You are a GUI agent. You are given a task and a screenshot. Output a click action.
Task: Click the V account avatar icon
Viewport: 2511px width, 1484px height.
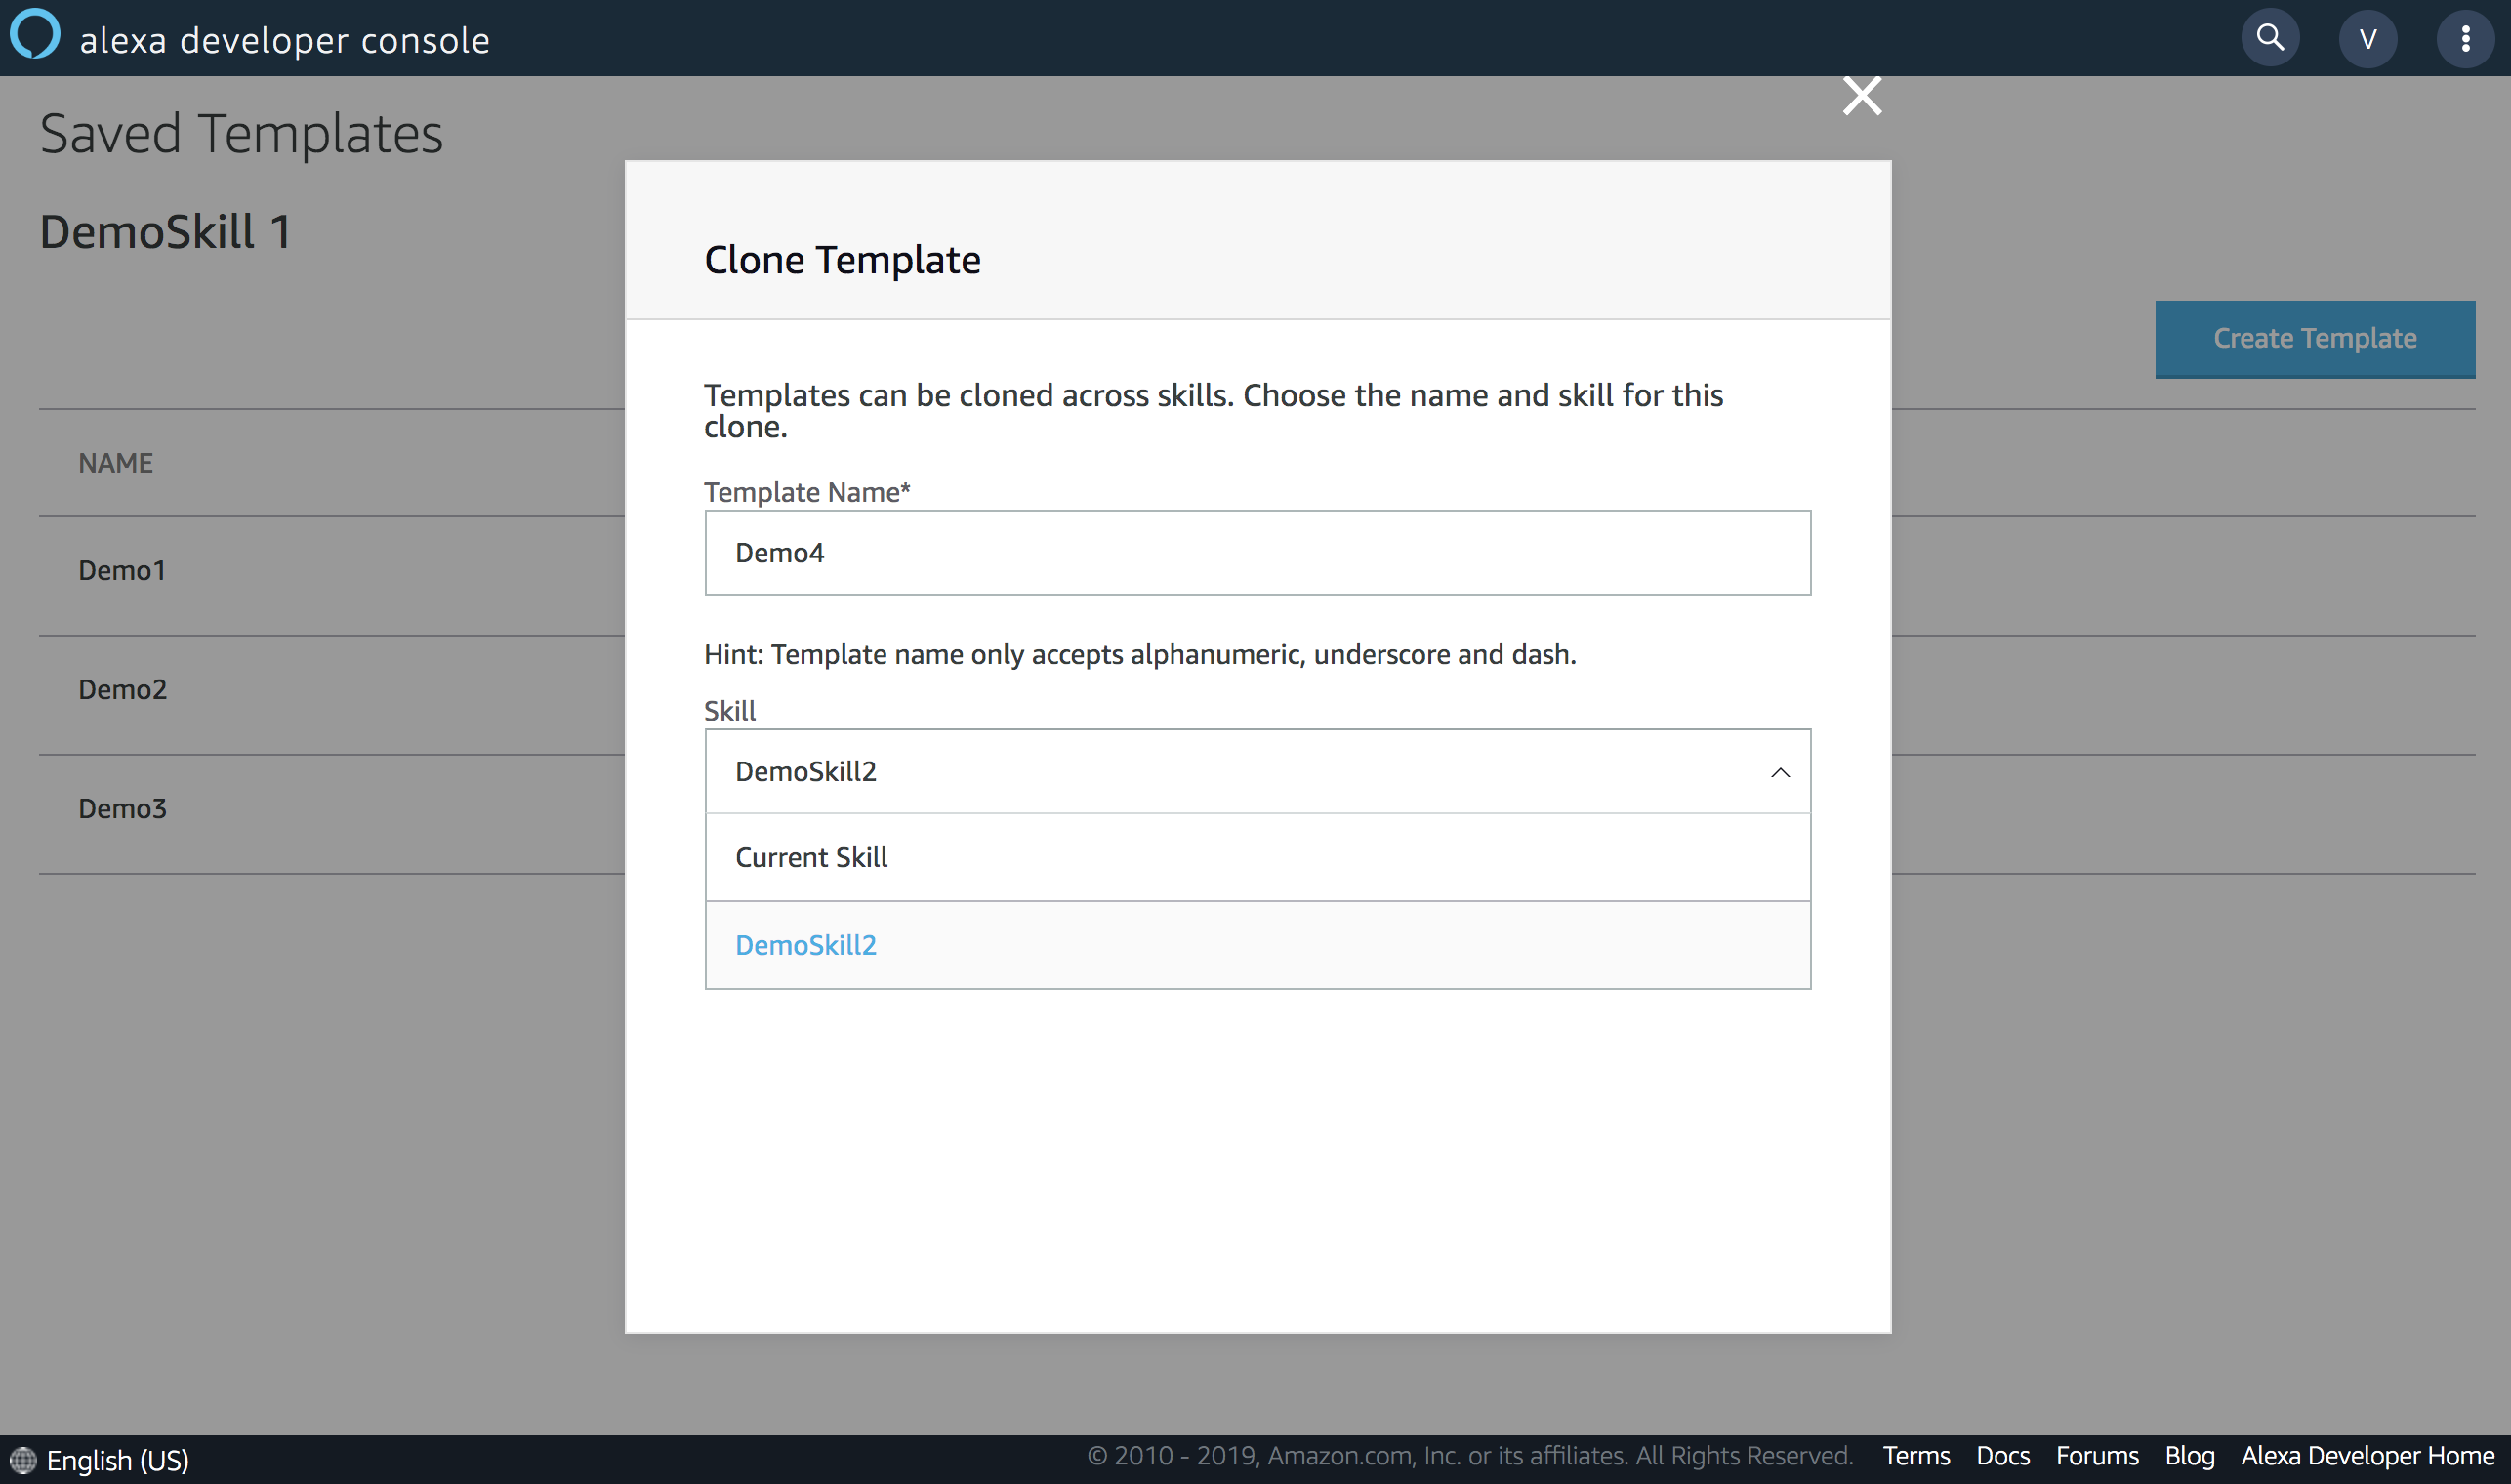[x=2368, y=38]
